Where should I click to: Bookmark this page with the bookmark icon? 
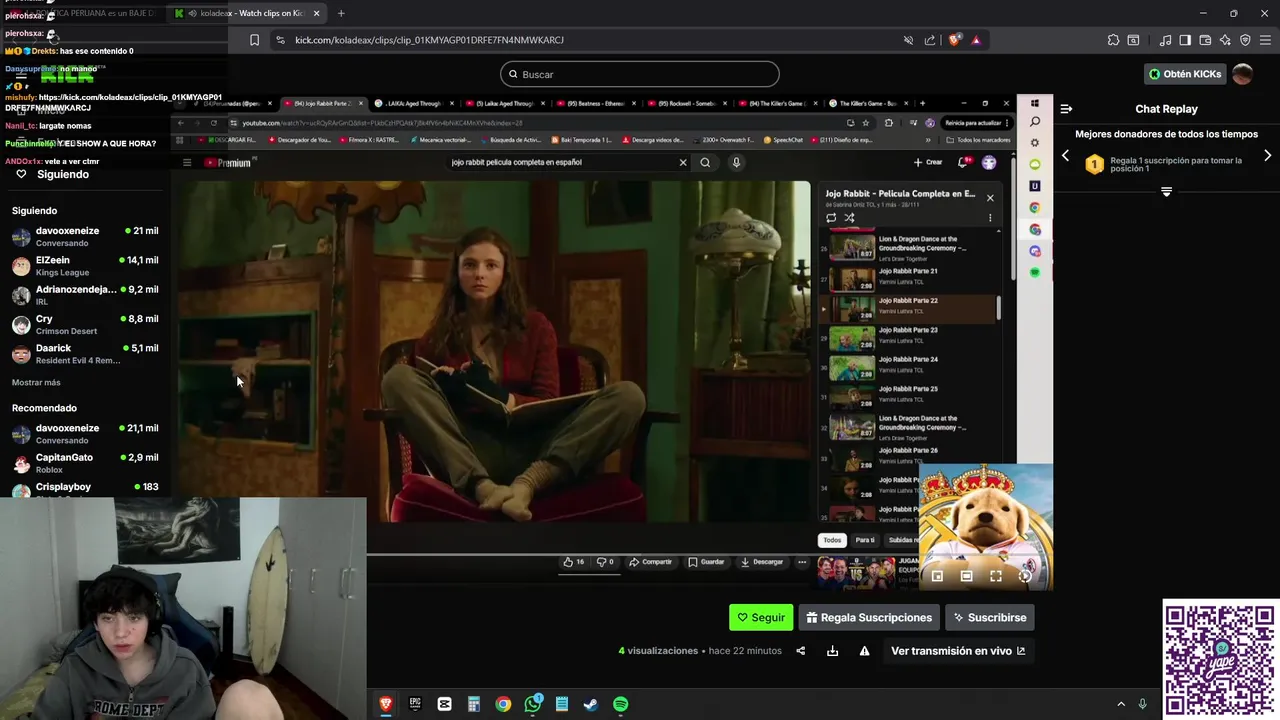click(x=254, y=40)
